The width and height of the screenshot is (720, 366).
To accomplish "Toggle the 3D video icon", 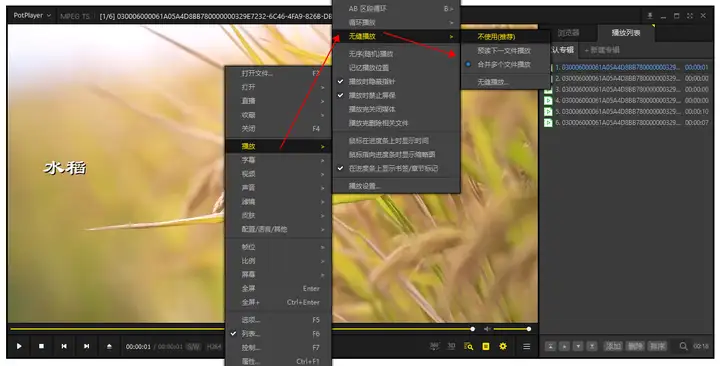I will pyautogui.click(x=451, y=346).
